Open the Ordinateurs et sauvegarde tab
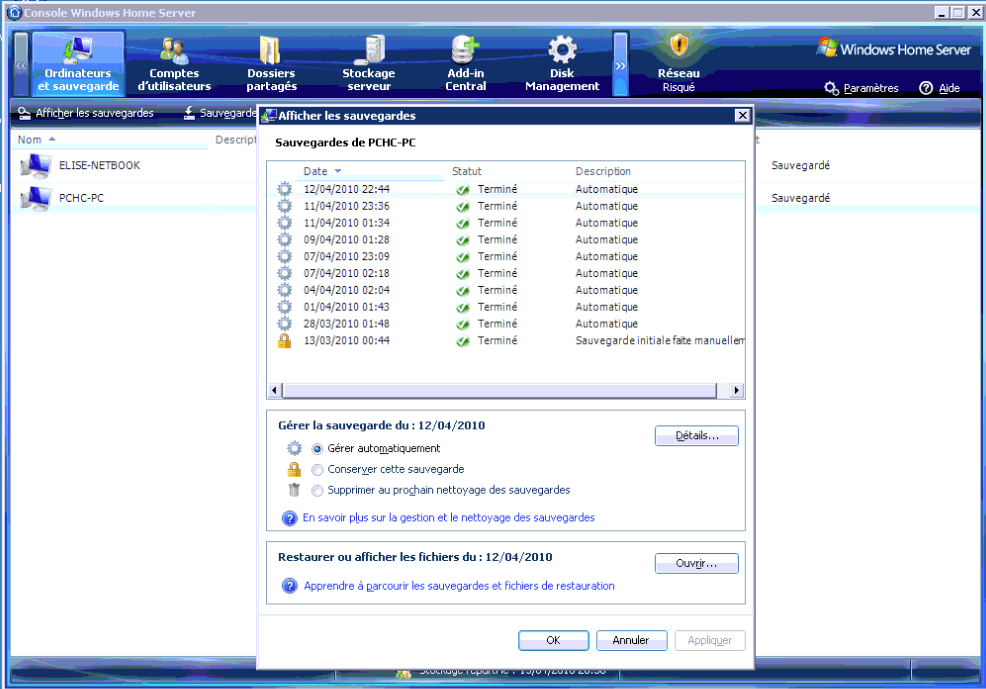Viewport: 986px width, 689px height. click(78, 63)
